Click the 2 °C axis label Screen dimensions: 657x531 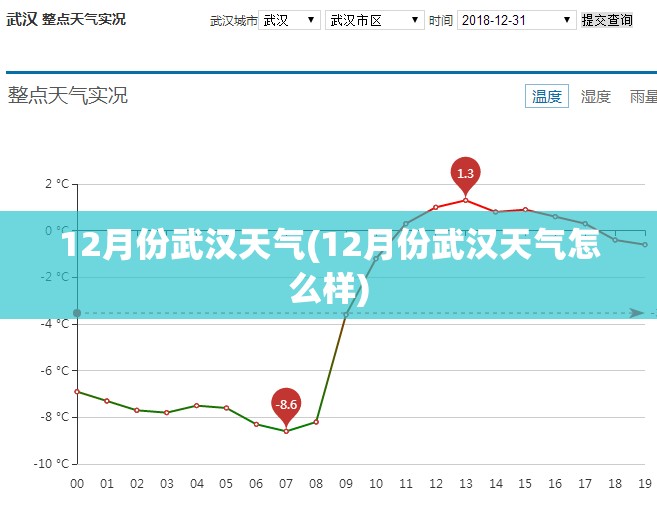(x=57, y=184)
